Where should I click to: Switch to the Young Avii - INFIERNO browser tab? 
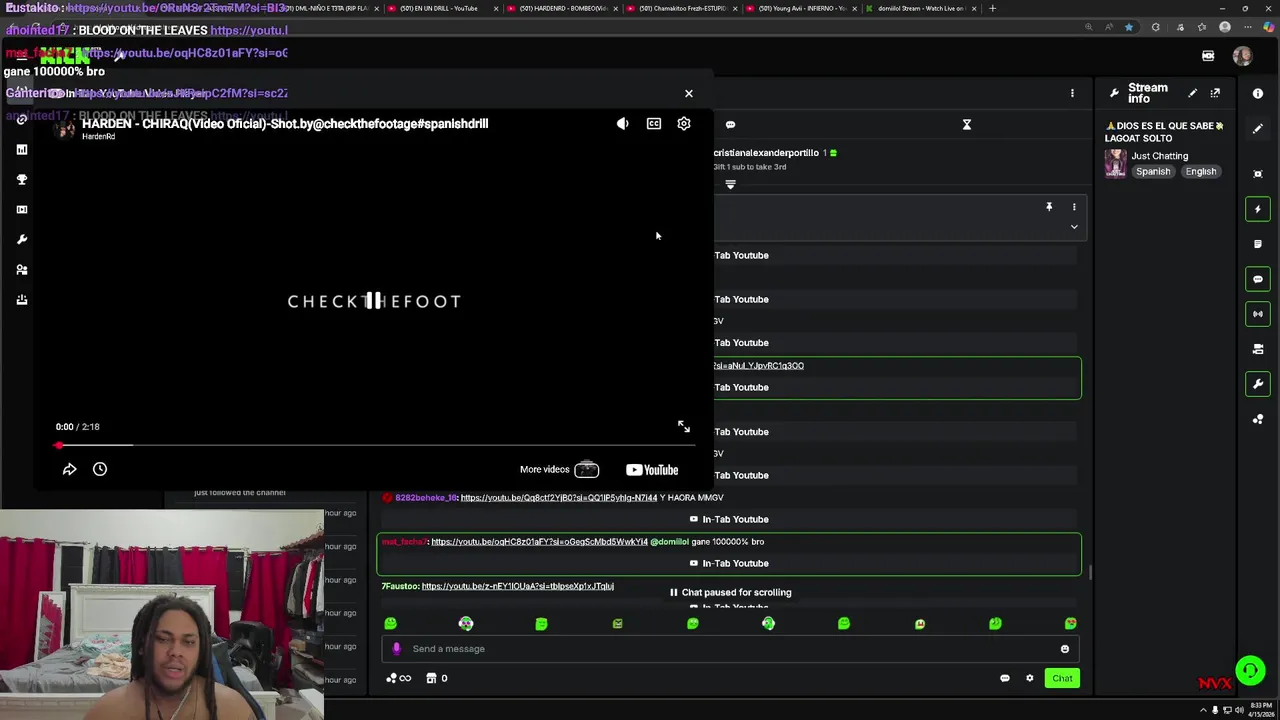pos(800,8)
